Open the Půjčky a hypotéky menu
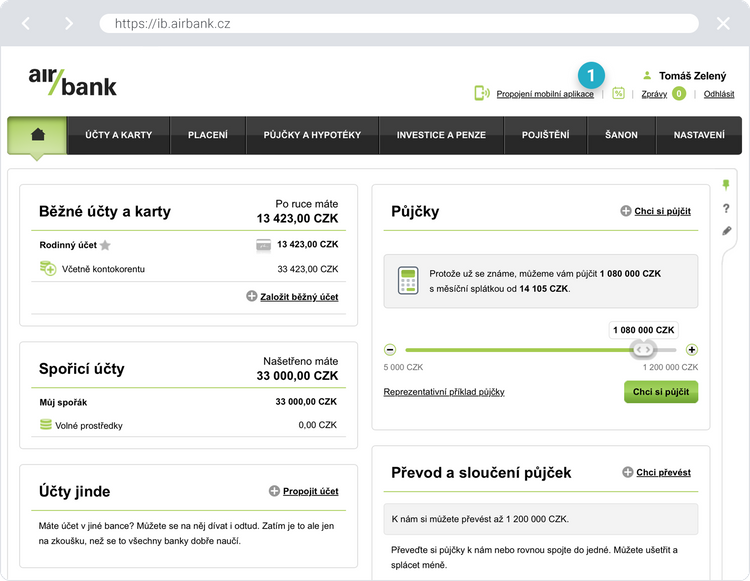 [312, 135]
